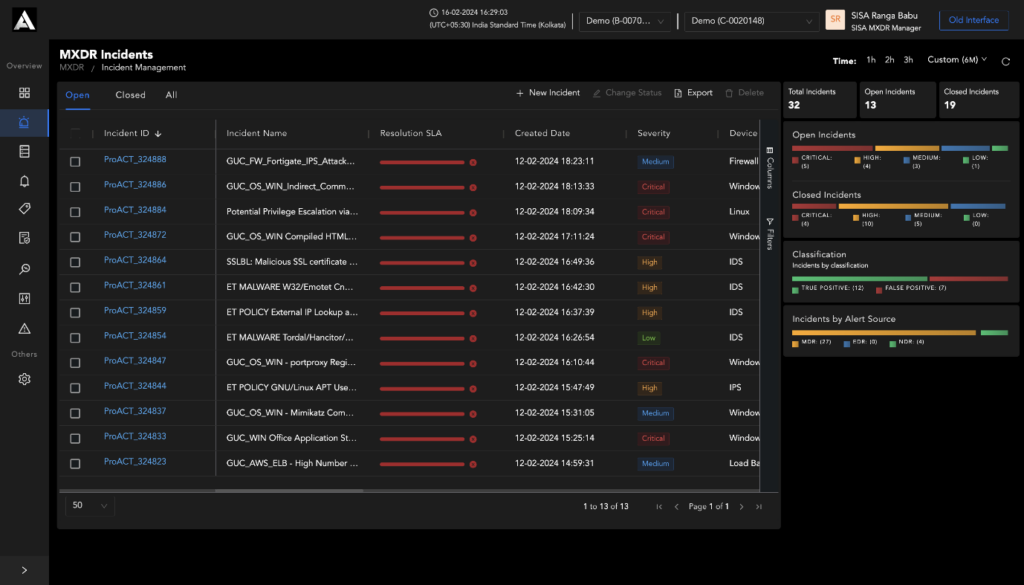
Task: Check the select-all checkbox in table header
Action: [75, 133]
